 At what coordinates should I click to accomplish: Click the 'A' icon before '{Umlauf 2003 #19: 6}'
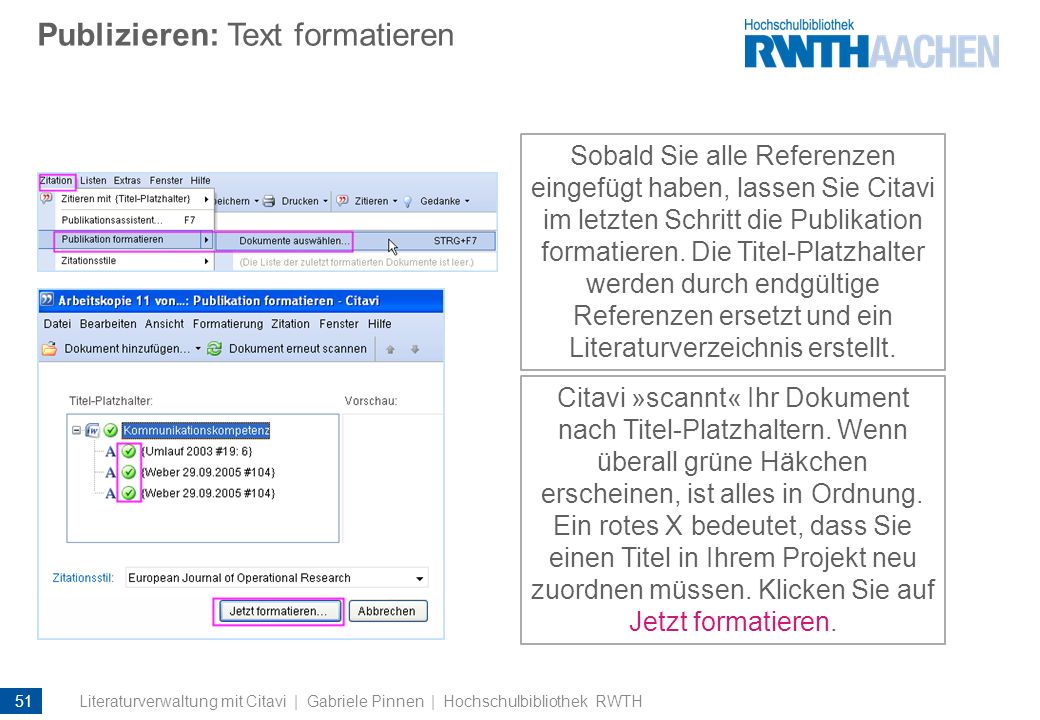pyautogui.click(x=110, y=451)
